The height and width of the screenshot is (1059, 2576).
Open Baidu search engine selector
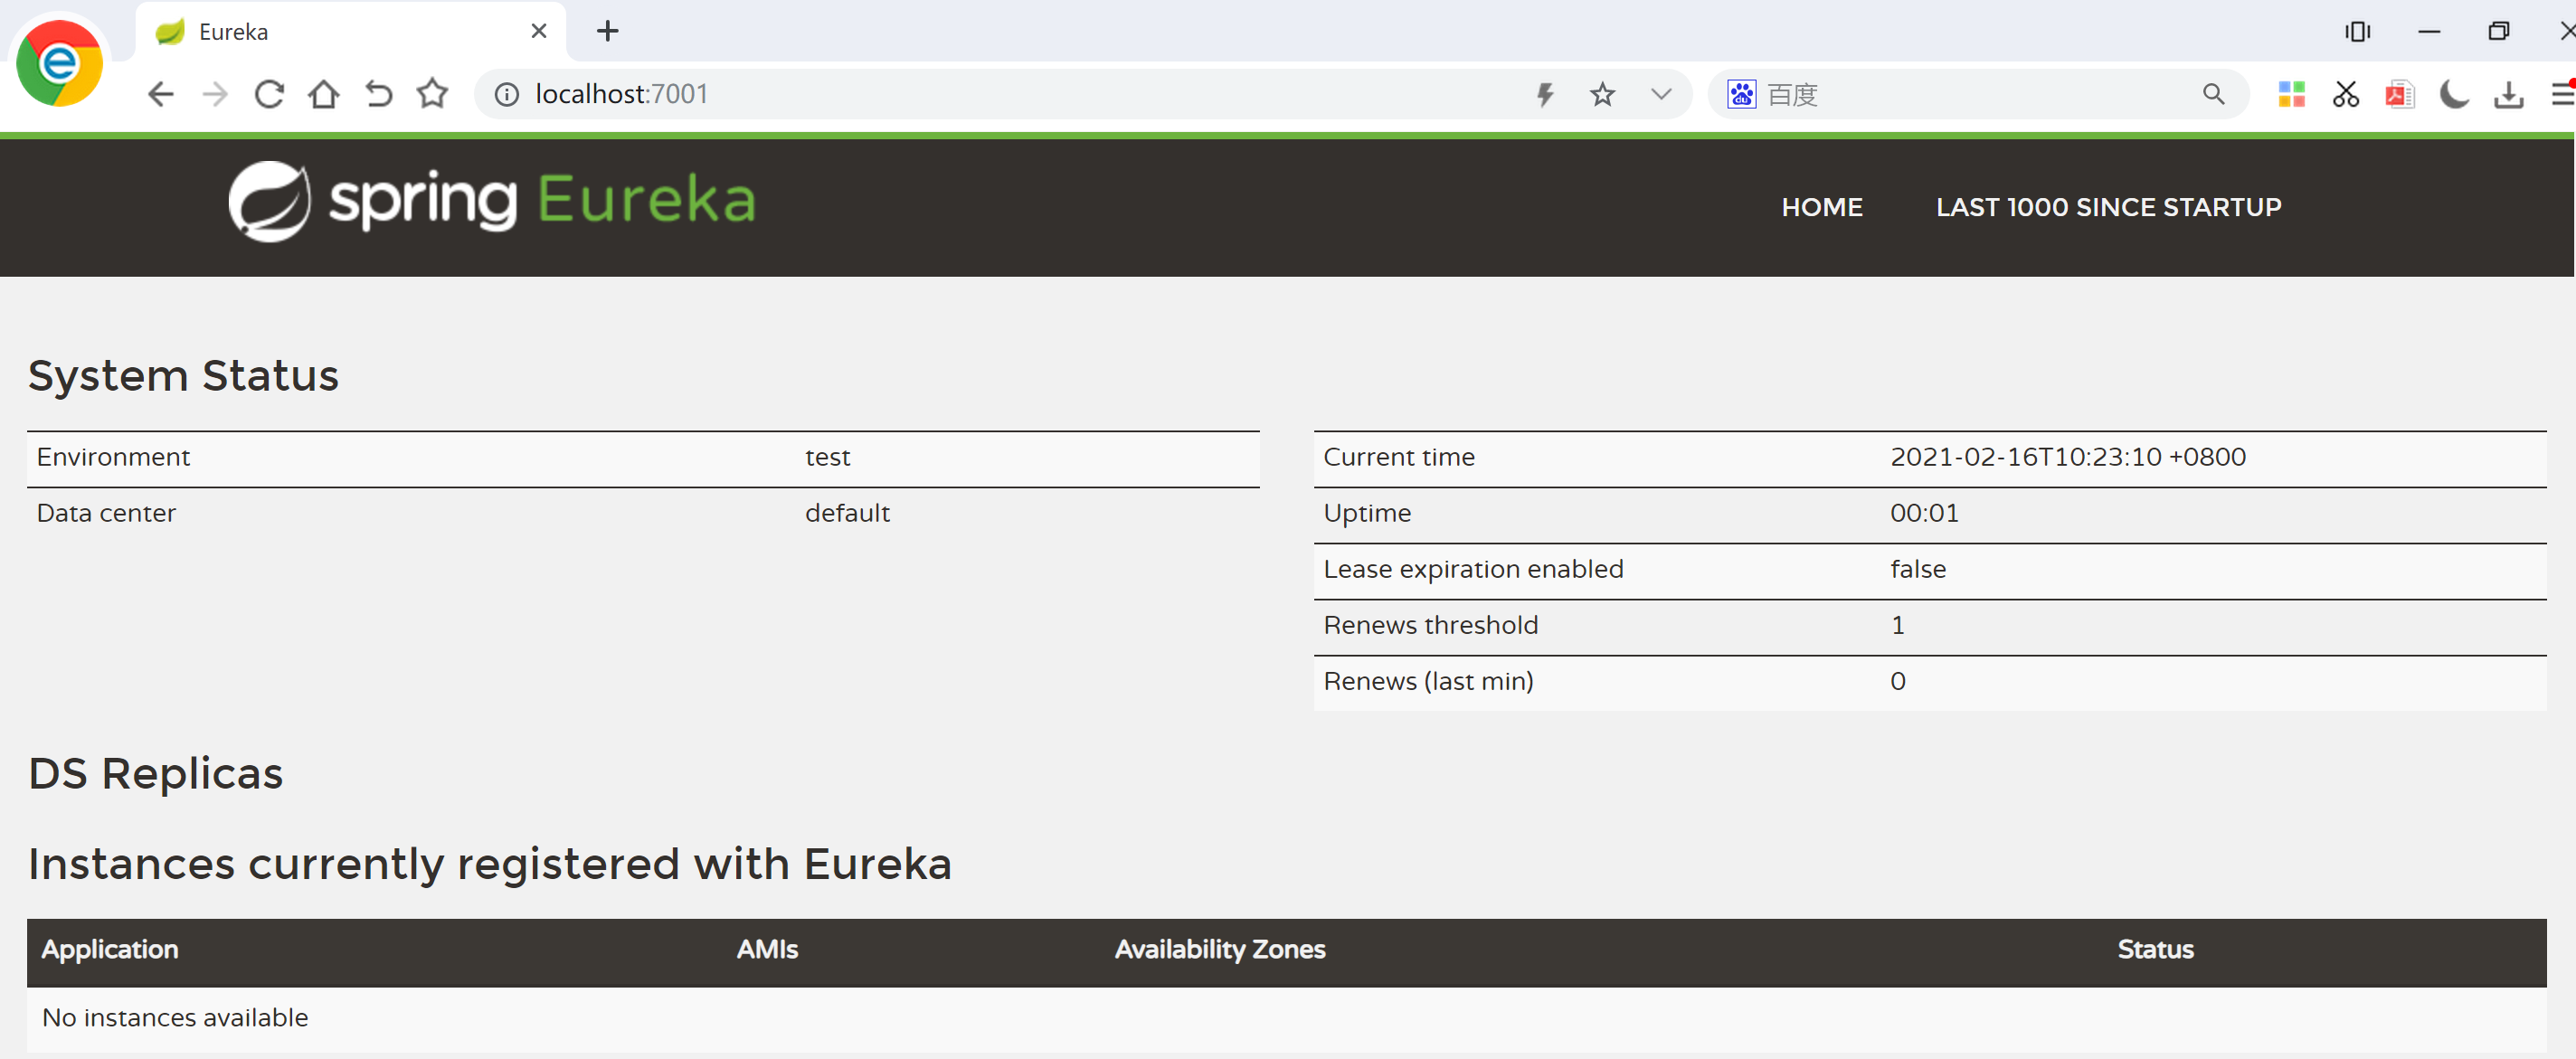[x=1741, y=95]
